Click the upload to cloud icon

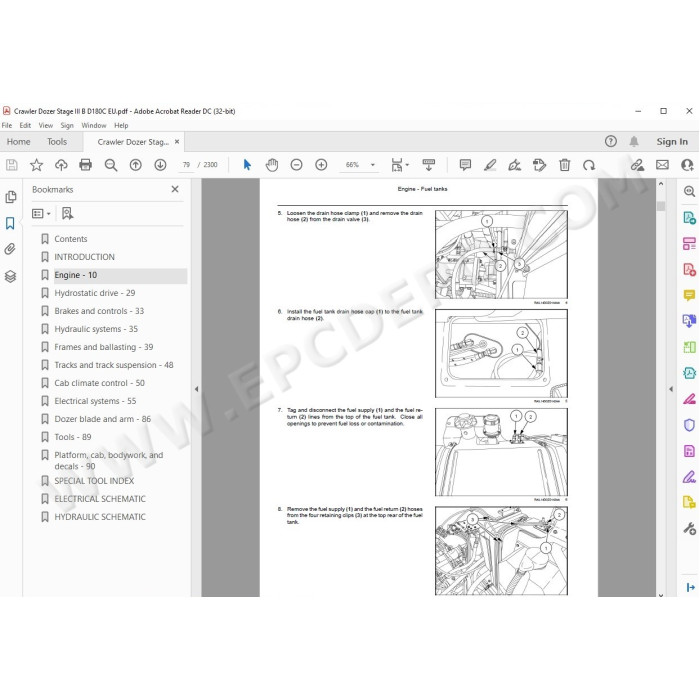tap(61, 165)
